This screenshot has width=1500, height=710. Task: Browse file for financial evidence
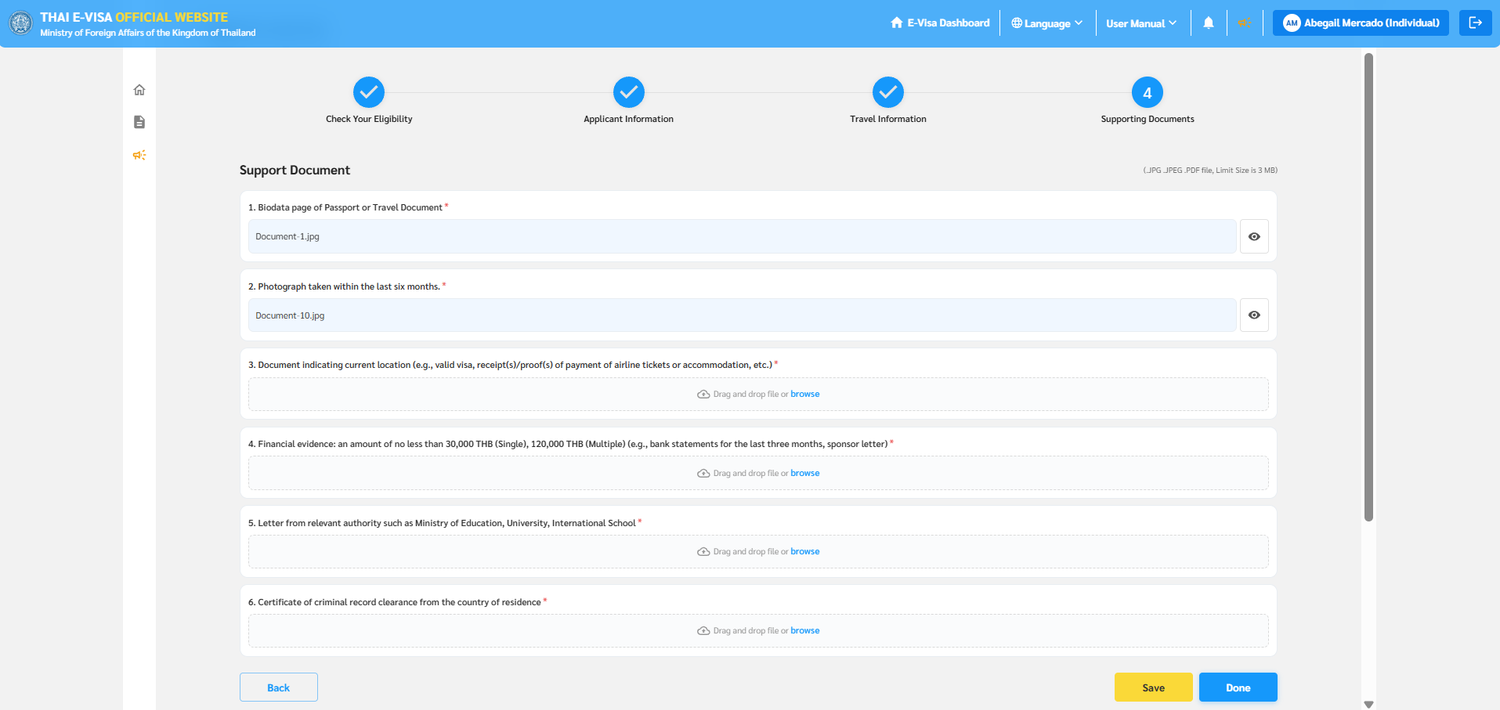pyautogui.click(x=805, y=473)
